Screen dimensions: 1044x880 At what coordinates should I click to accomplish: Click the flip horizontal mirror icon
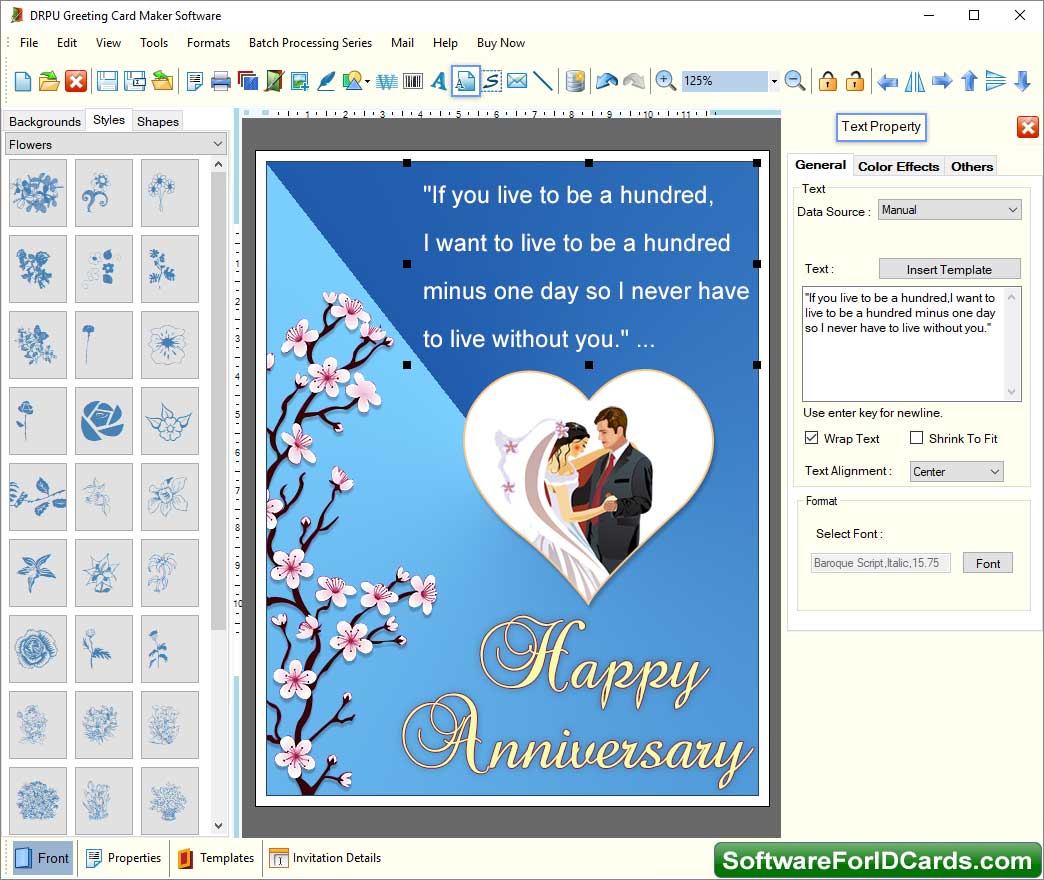click(915, 81)
